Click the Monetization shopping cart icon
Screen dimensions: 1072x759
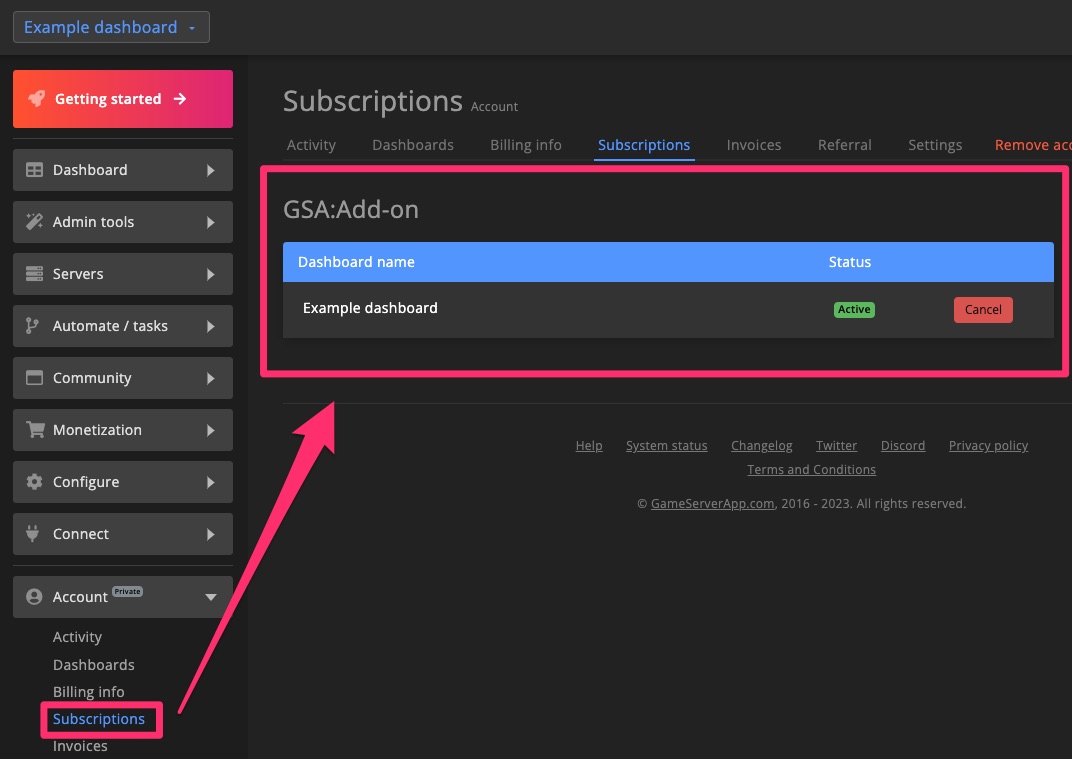pyautogui.click(x=33, y=430)
